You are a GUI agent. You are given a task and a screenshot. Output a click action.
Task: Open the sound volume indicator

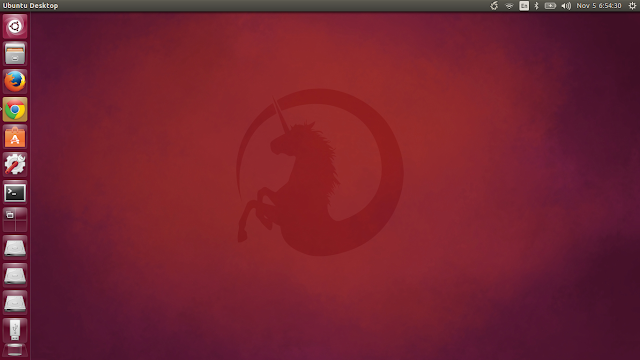(x=566, y=6)
